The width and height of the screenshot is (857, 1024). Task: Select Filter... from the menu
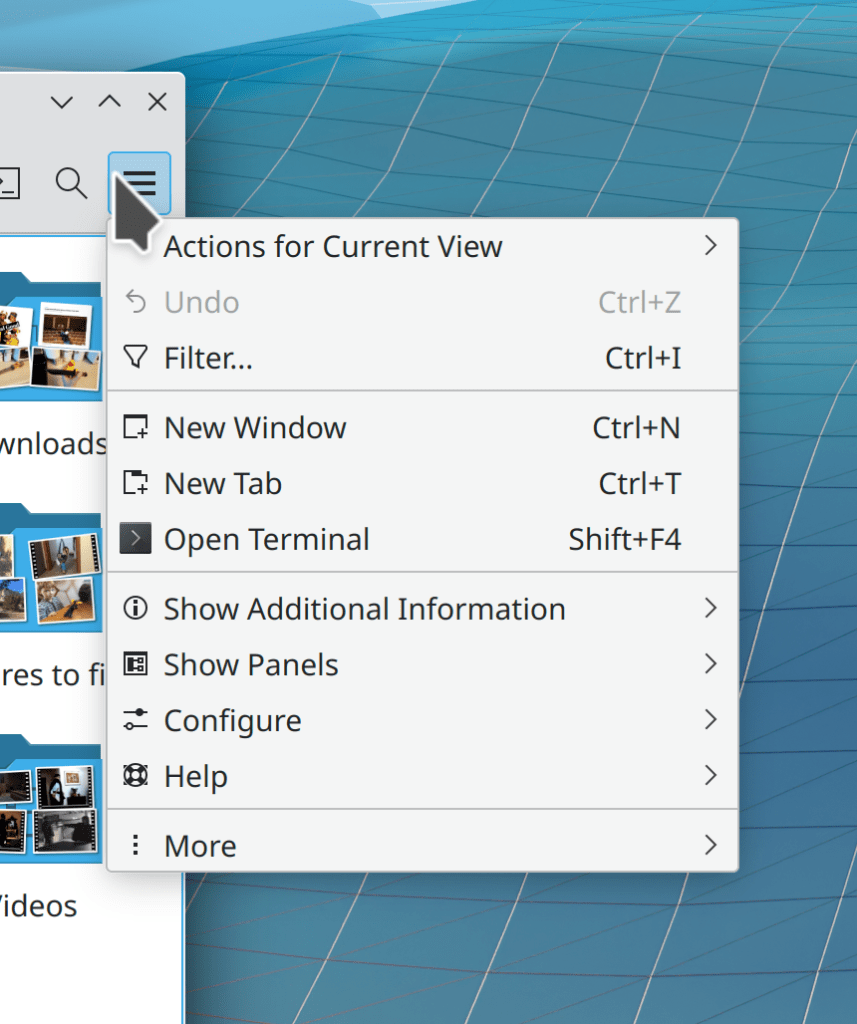click(208, 358)
